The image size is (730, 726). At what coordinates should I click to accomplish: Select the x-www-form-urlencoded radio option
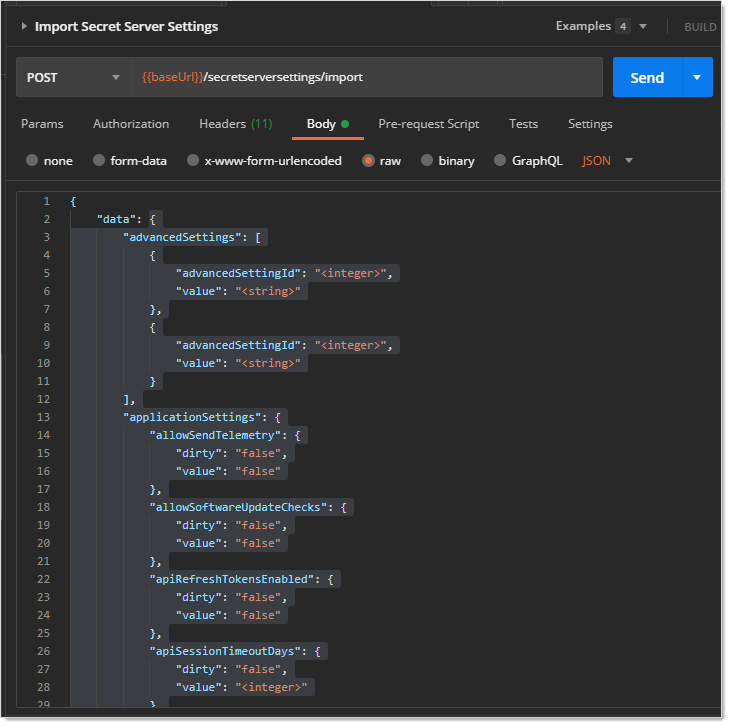pyautogui.click(x=194, y=160)
